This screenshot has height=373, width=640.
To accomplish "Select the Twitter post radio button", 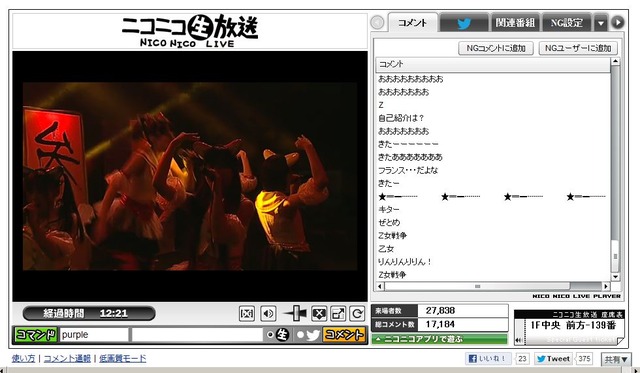I will pyautogui.click(x=300, y=335).
